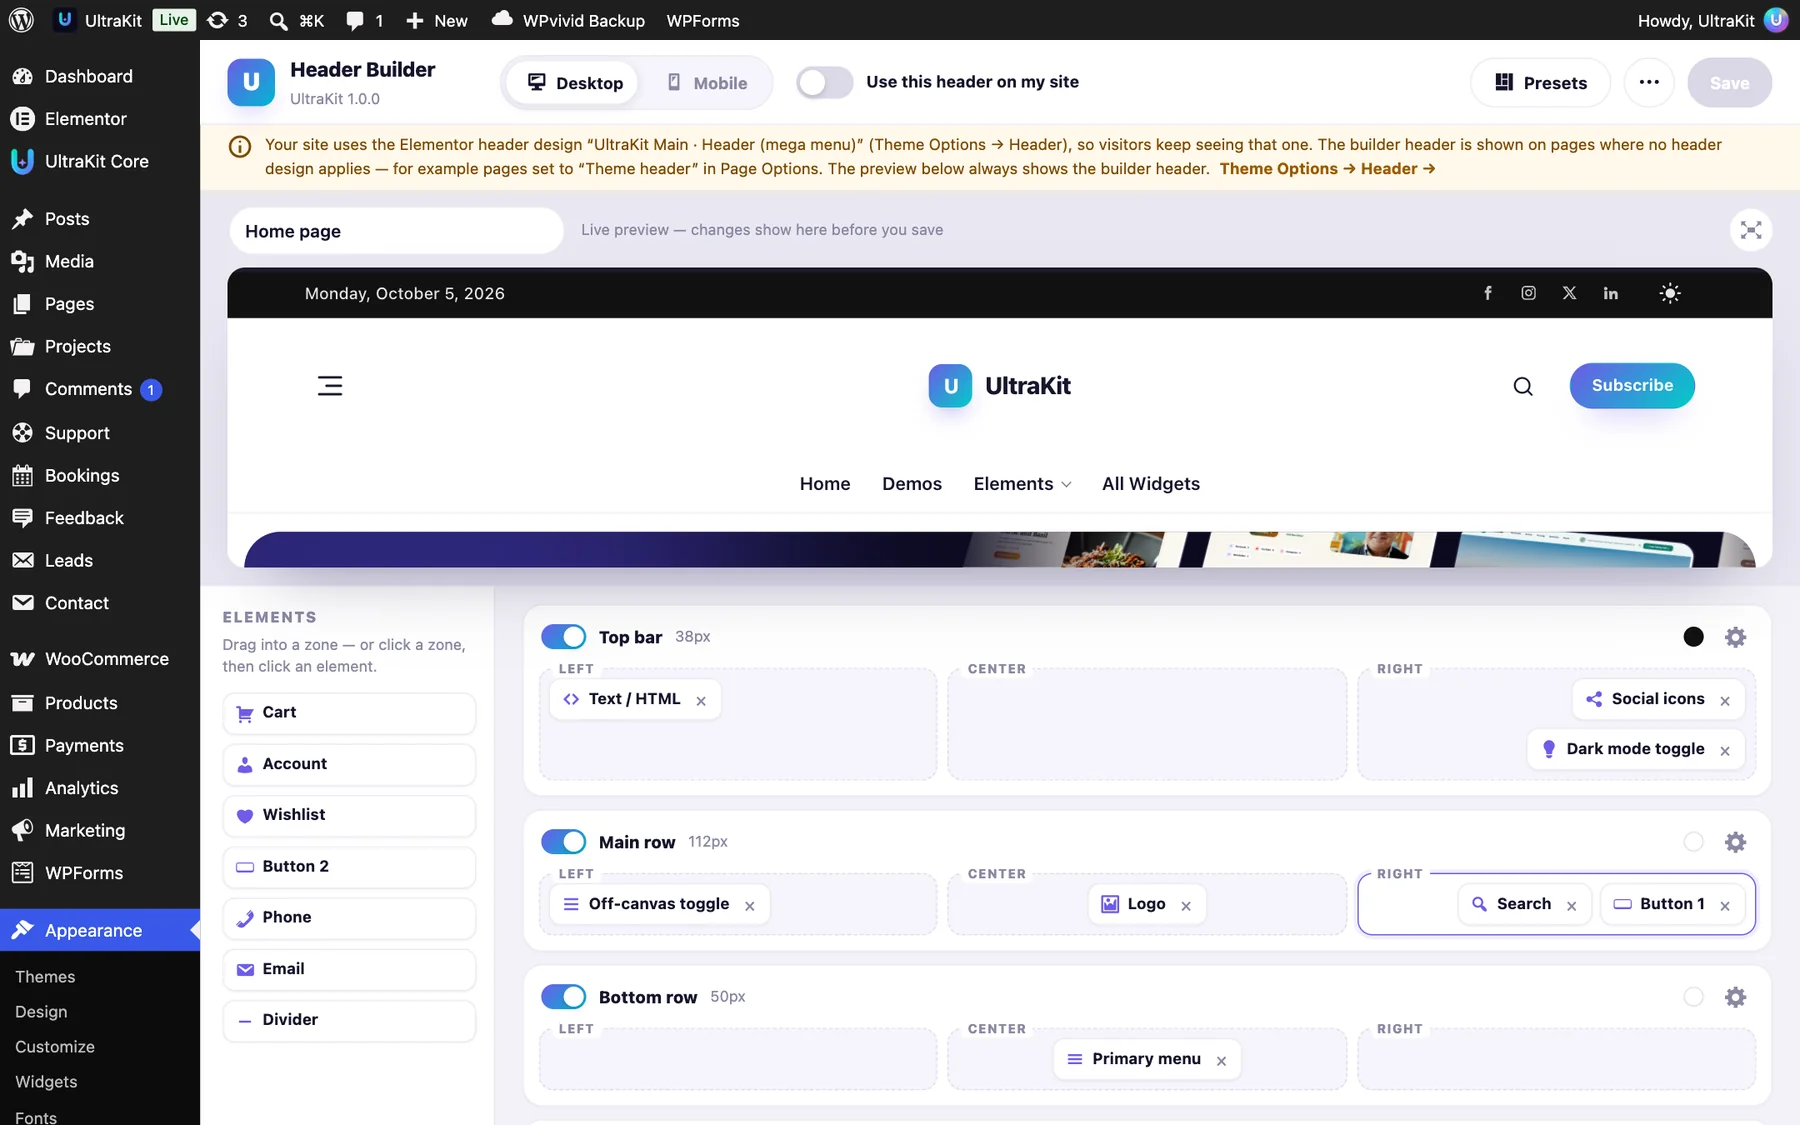Disable the Bottom row toggle

click(x=564, y=996)
